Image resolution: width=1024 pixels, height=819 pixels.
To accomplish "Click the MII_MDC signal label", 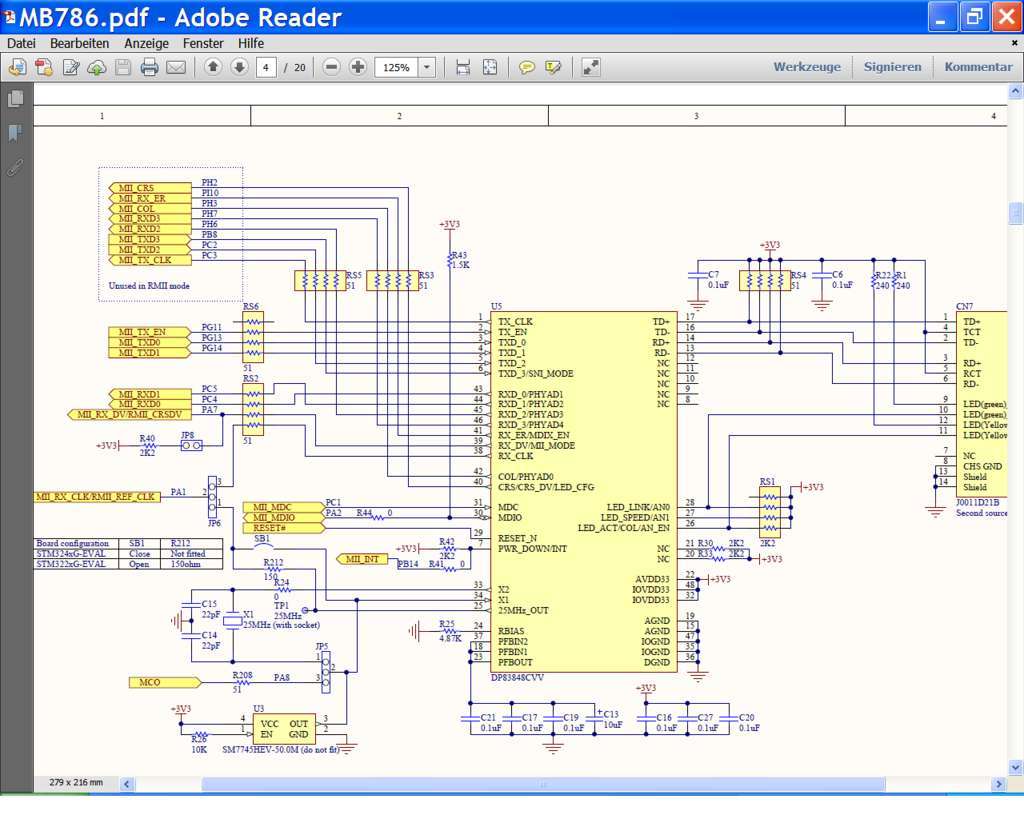I will 283,507.
